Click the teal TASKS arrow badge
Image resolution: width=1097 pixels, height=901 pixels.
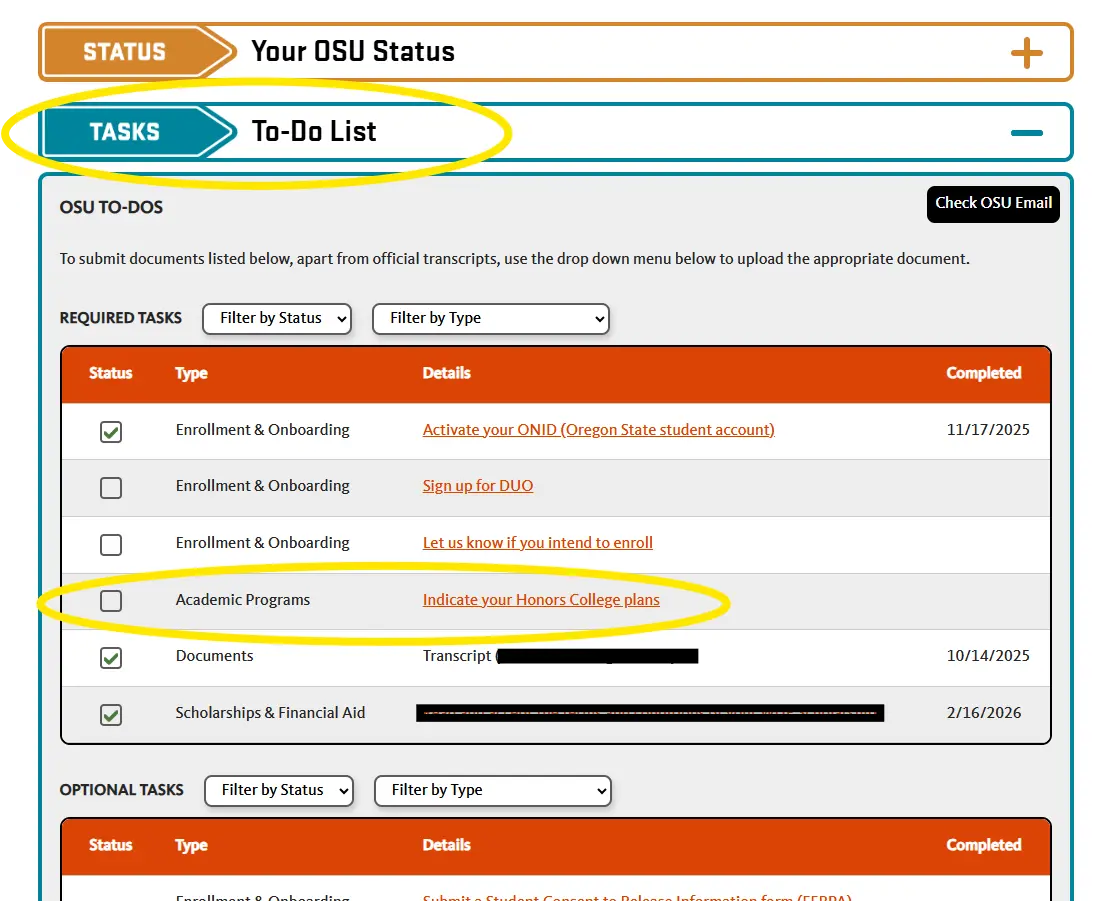pyautogui.click(x=138, y=132)
